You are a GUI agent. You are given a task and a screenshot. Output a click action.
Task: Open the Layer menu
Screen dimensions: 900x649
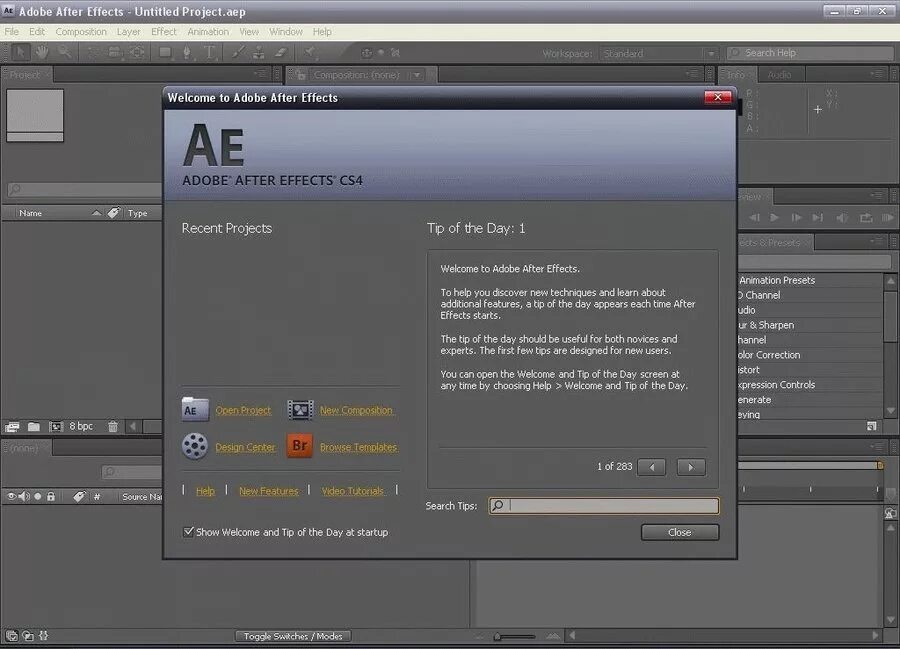tap(129, 32)
